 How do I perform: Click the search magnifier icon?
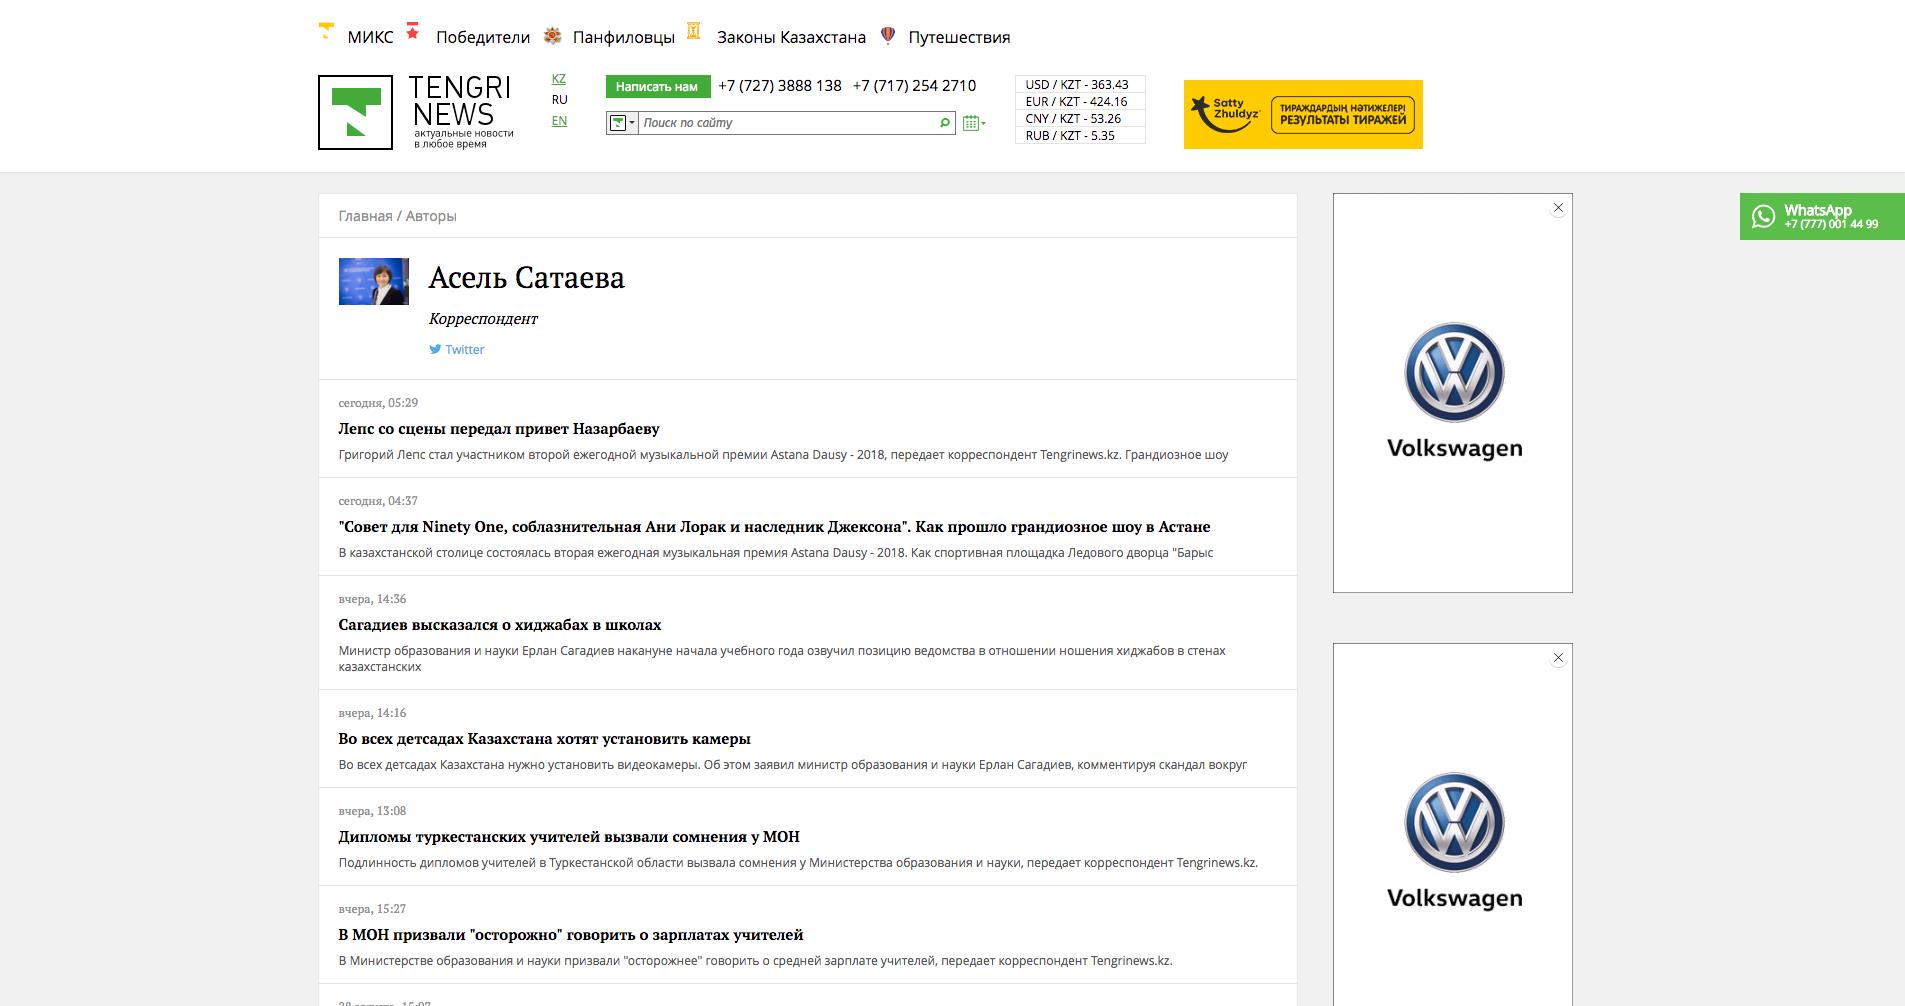[944, 123]
